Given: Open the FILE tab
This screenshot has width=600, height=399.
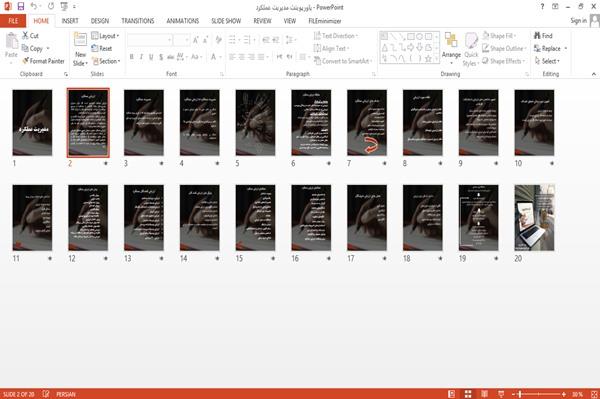Looking at the screenshot, I should (x=13, y=21).
